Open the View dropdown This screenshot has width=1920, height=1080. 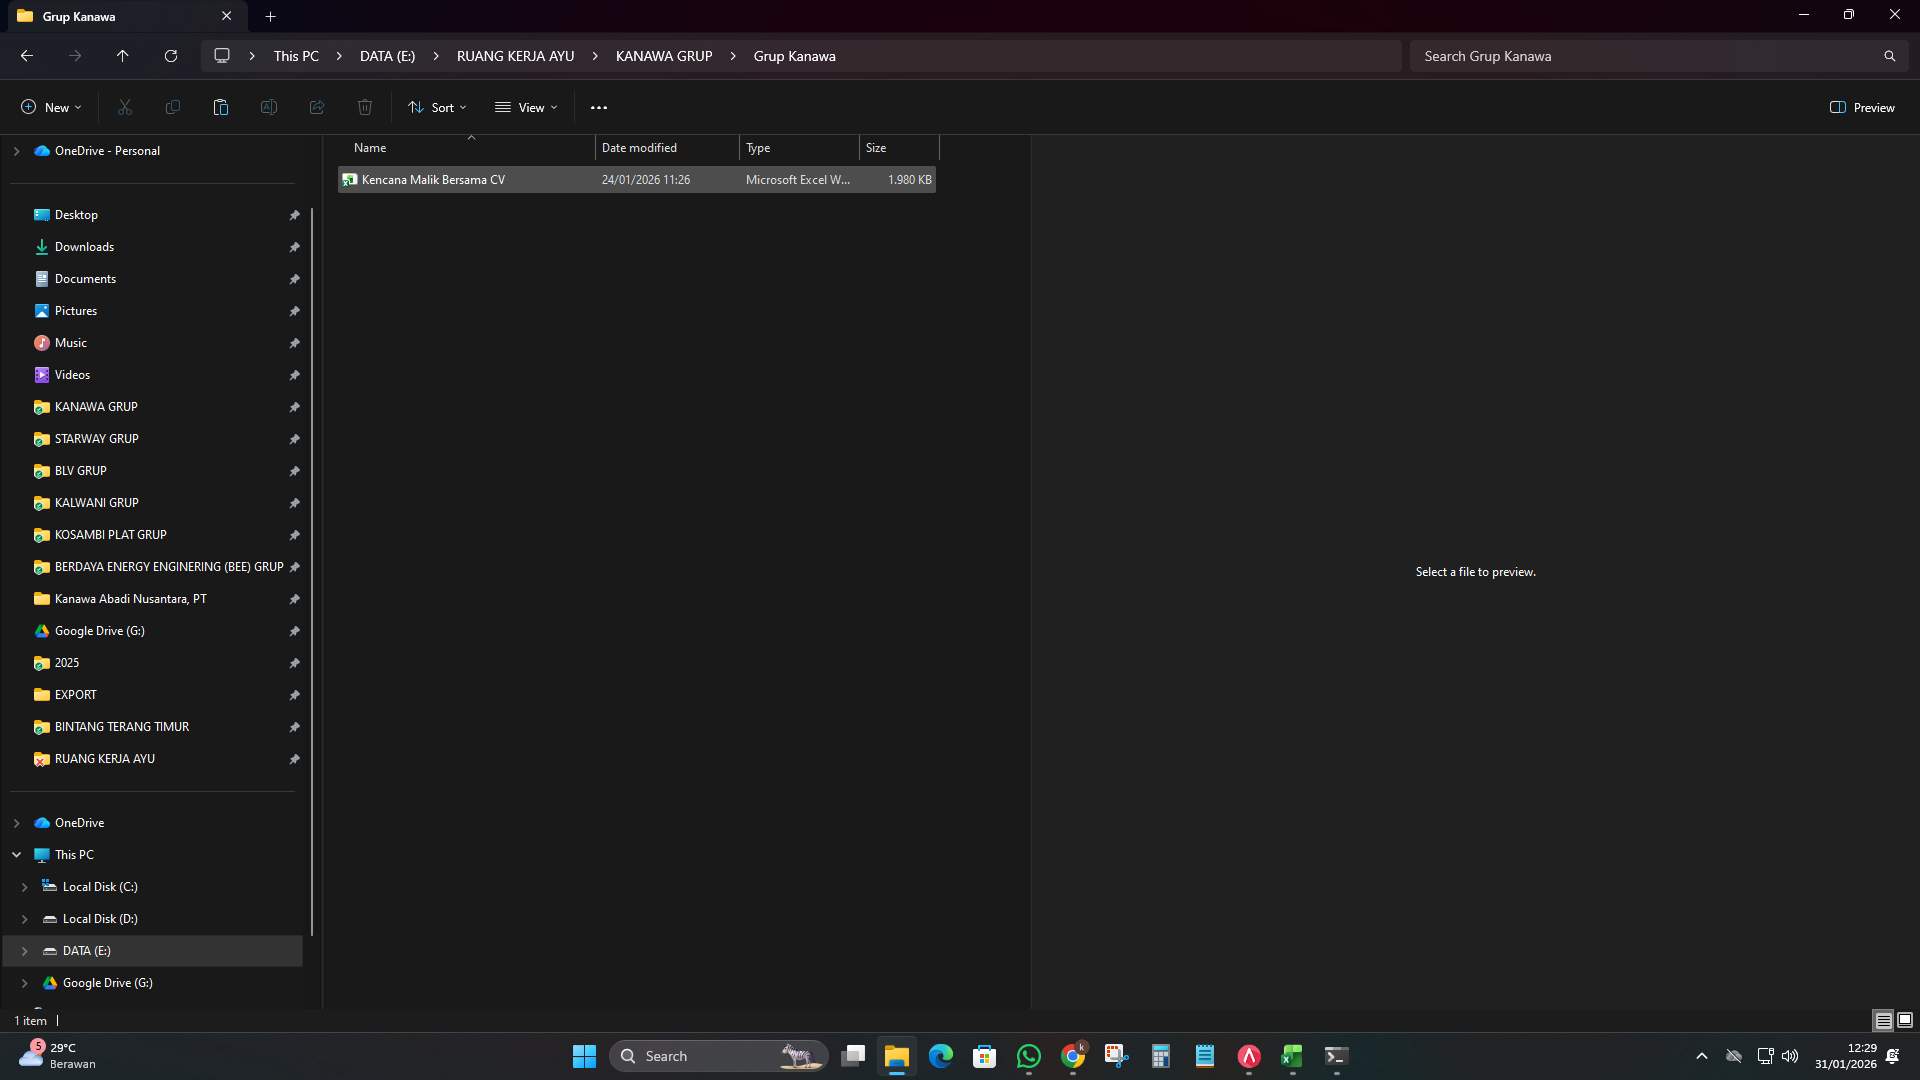coord(526,107)
